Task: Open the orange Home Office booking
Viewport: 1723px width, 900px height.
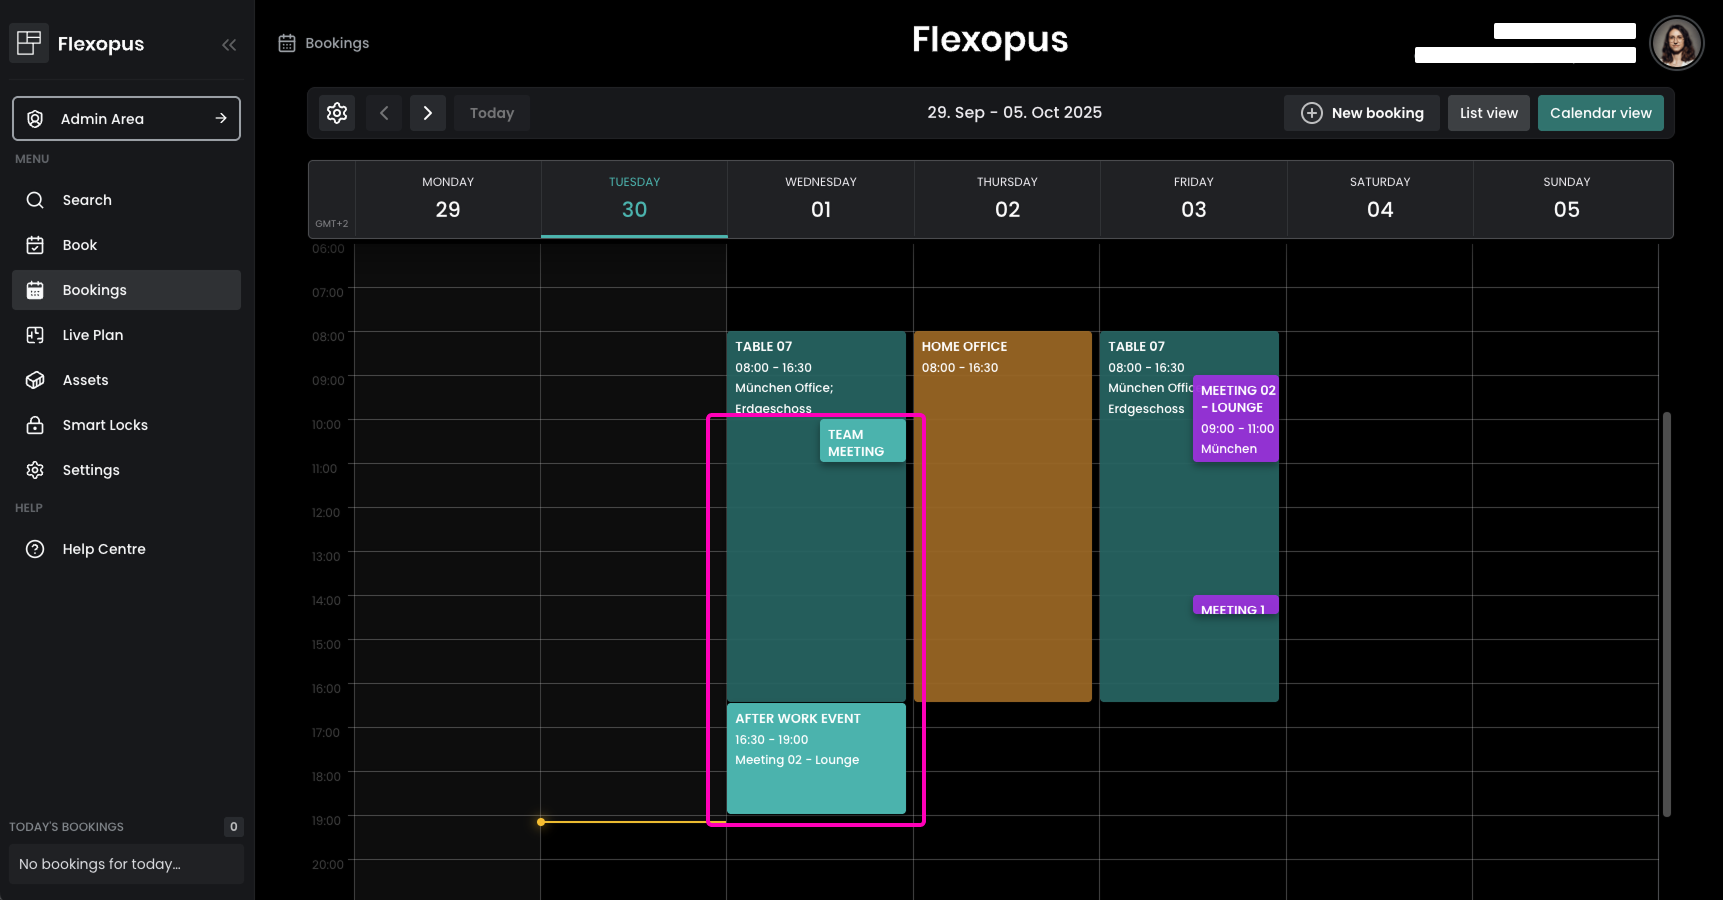Action: (x=1002, y=520)
